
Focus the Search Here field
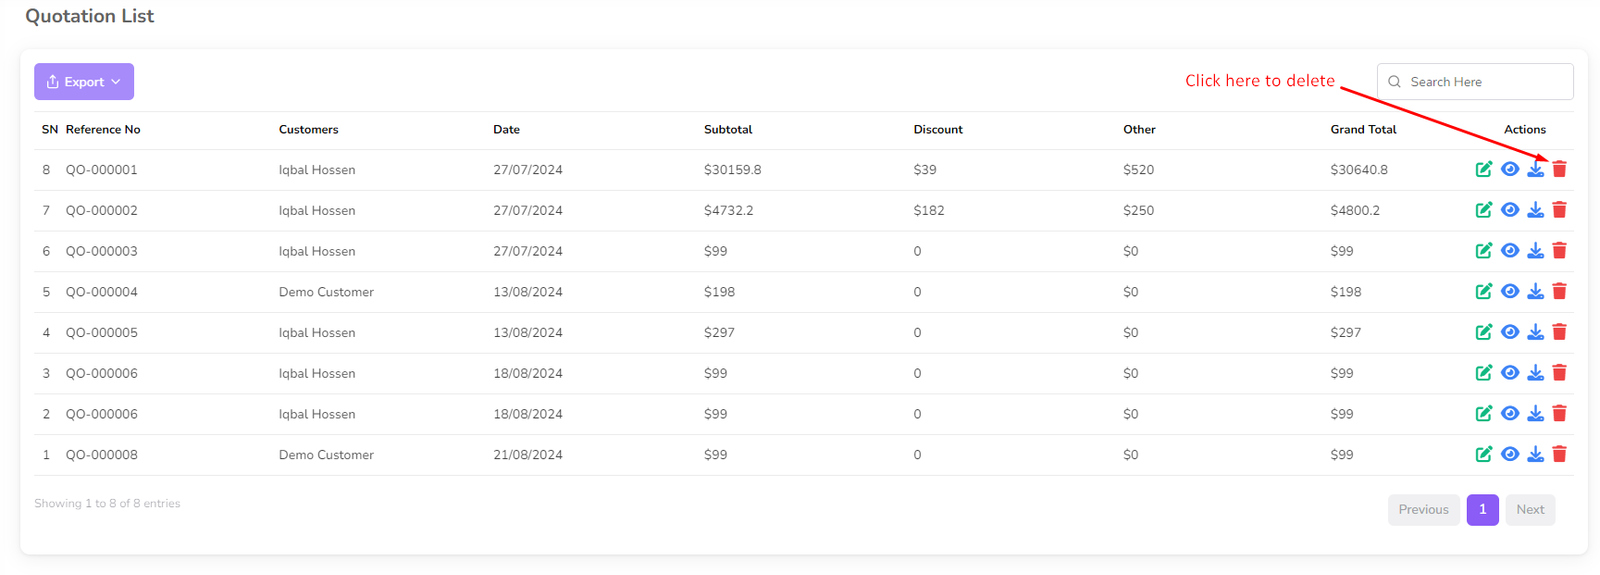click(1485, 82)
